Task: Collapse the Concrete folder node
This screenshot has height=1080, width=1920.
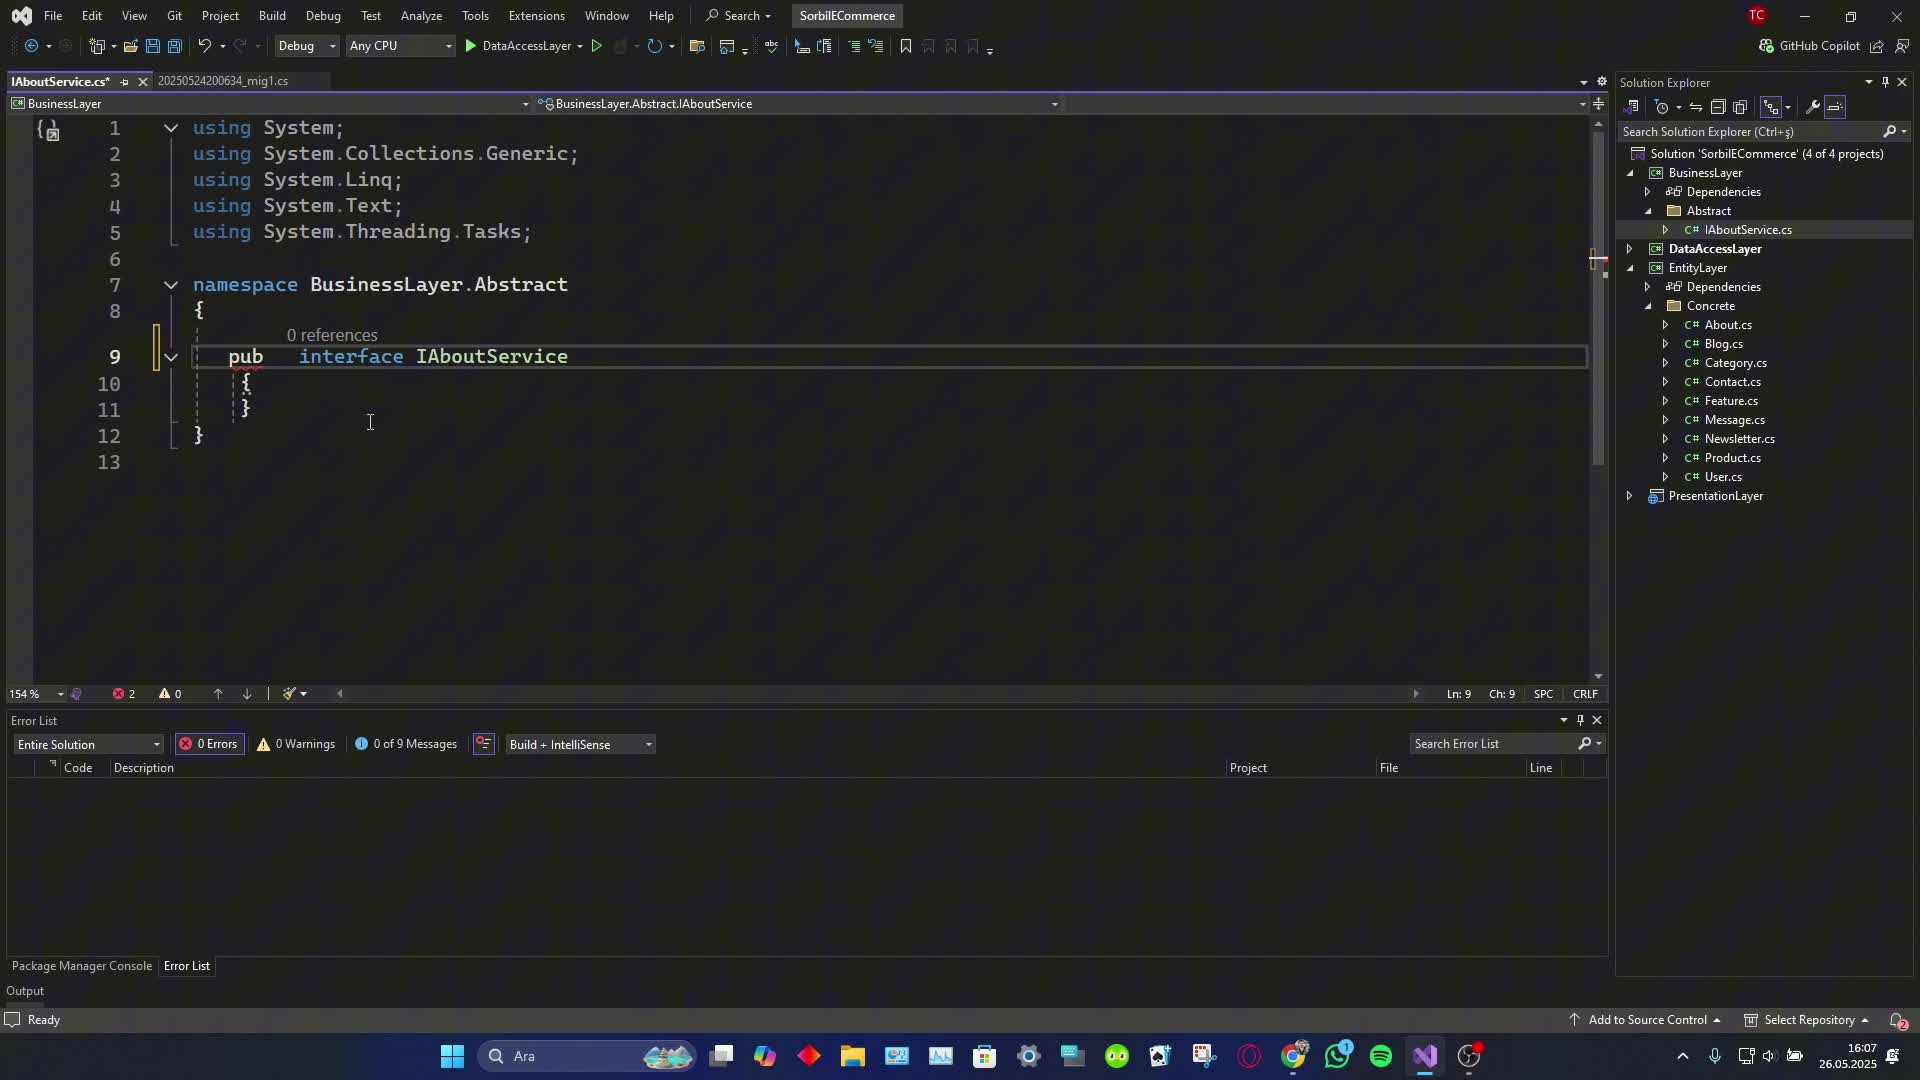Action: (x=1648, y=306)
